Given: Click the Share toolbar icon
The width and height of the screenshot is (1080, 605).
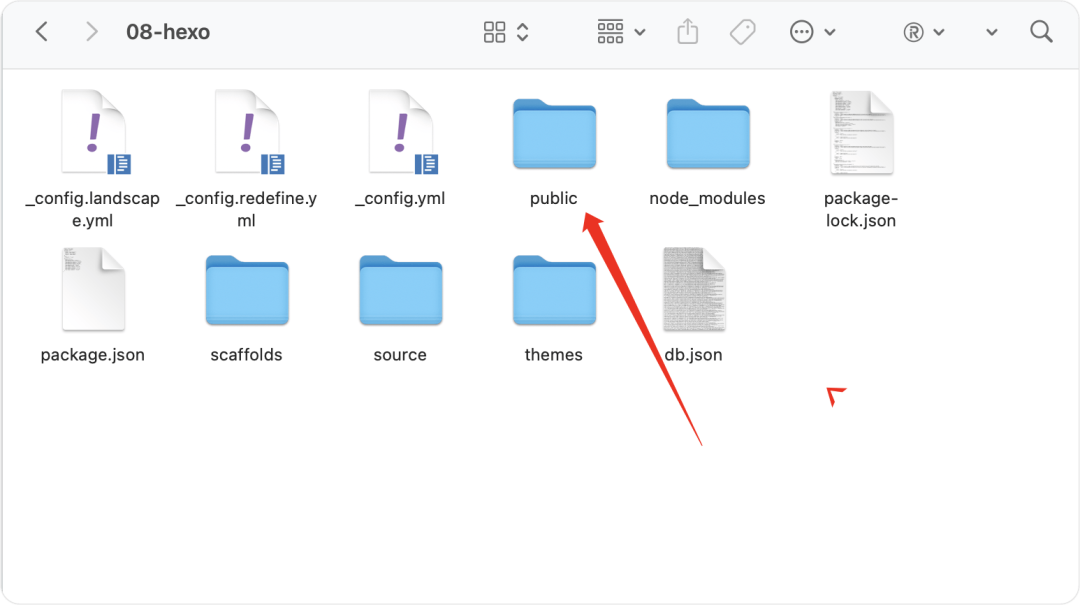Looking at the screenshot, I should (687, 32).
